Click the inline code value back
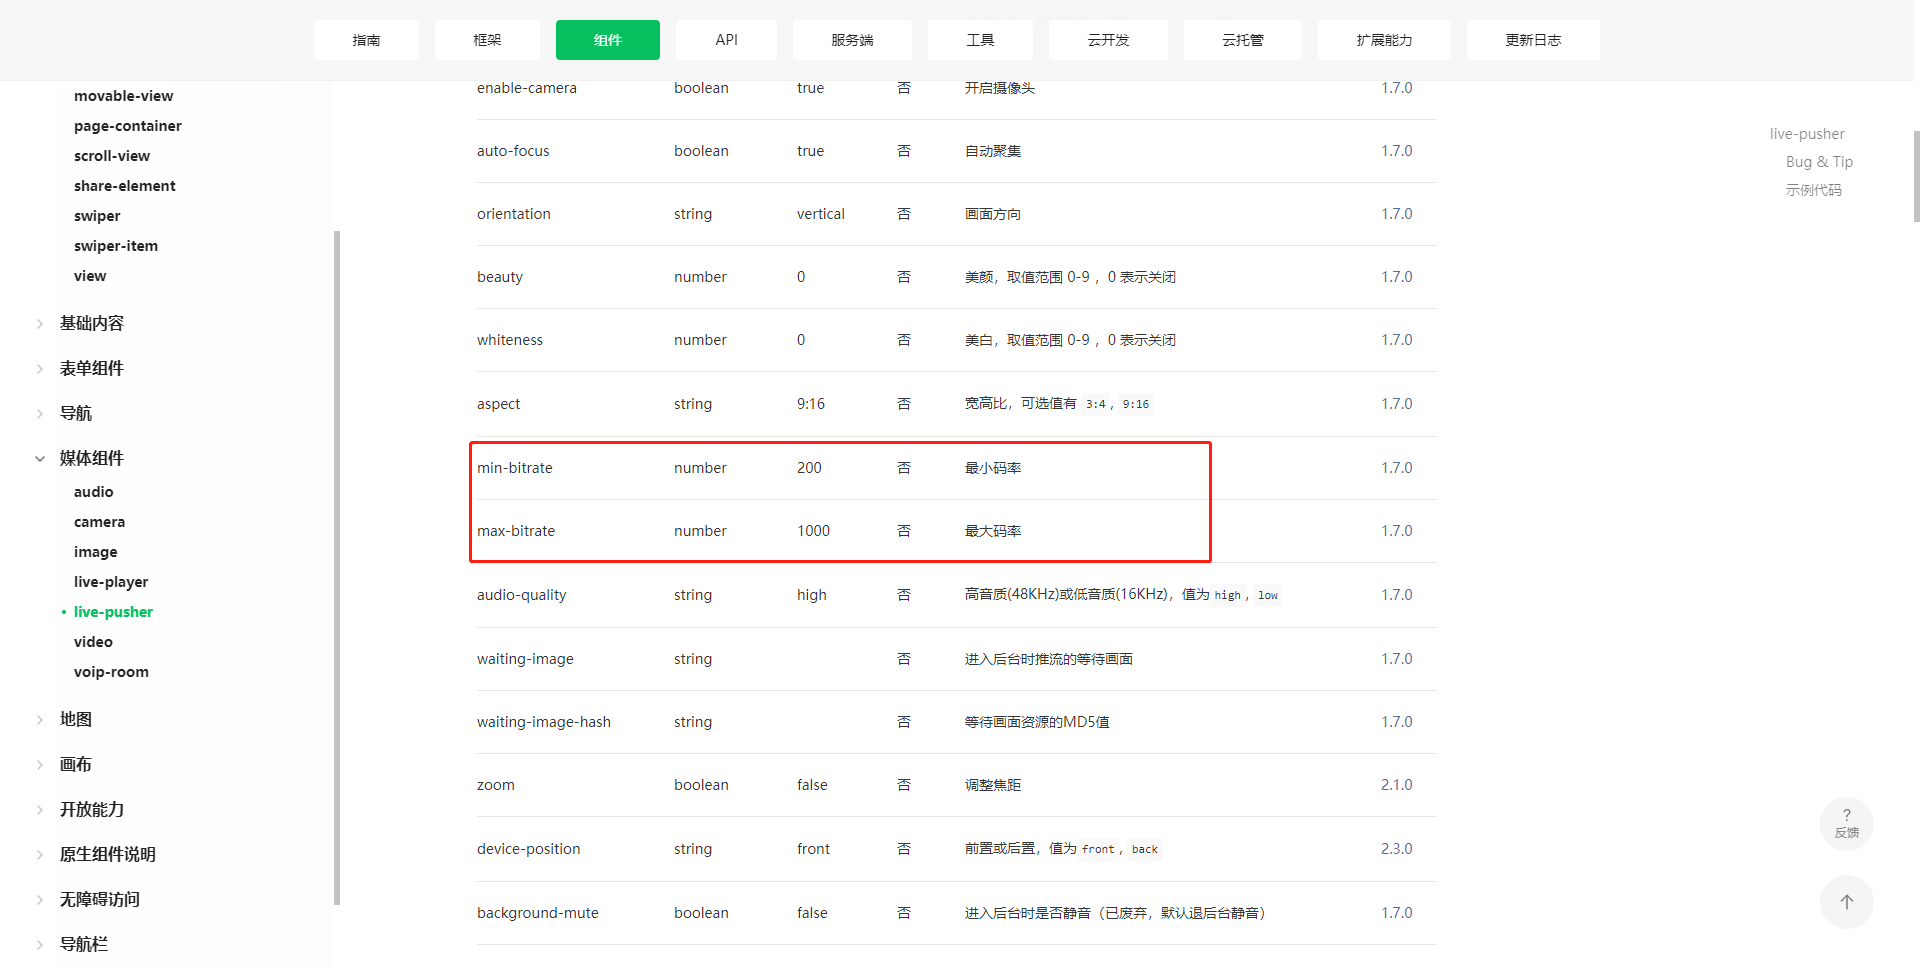Viewport: 1920px width, 969px height. pos(1145,849)
